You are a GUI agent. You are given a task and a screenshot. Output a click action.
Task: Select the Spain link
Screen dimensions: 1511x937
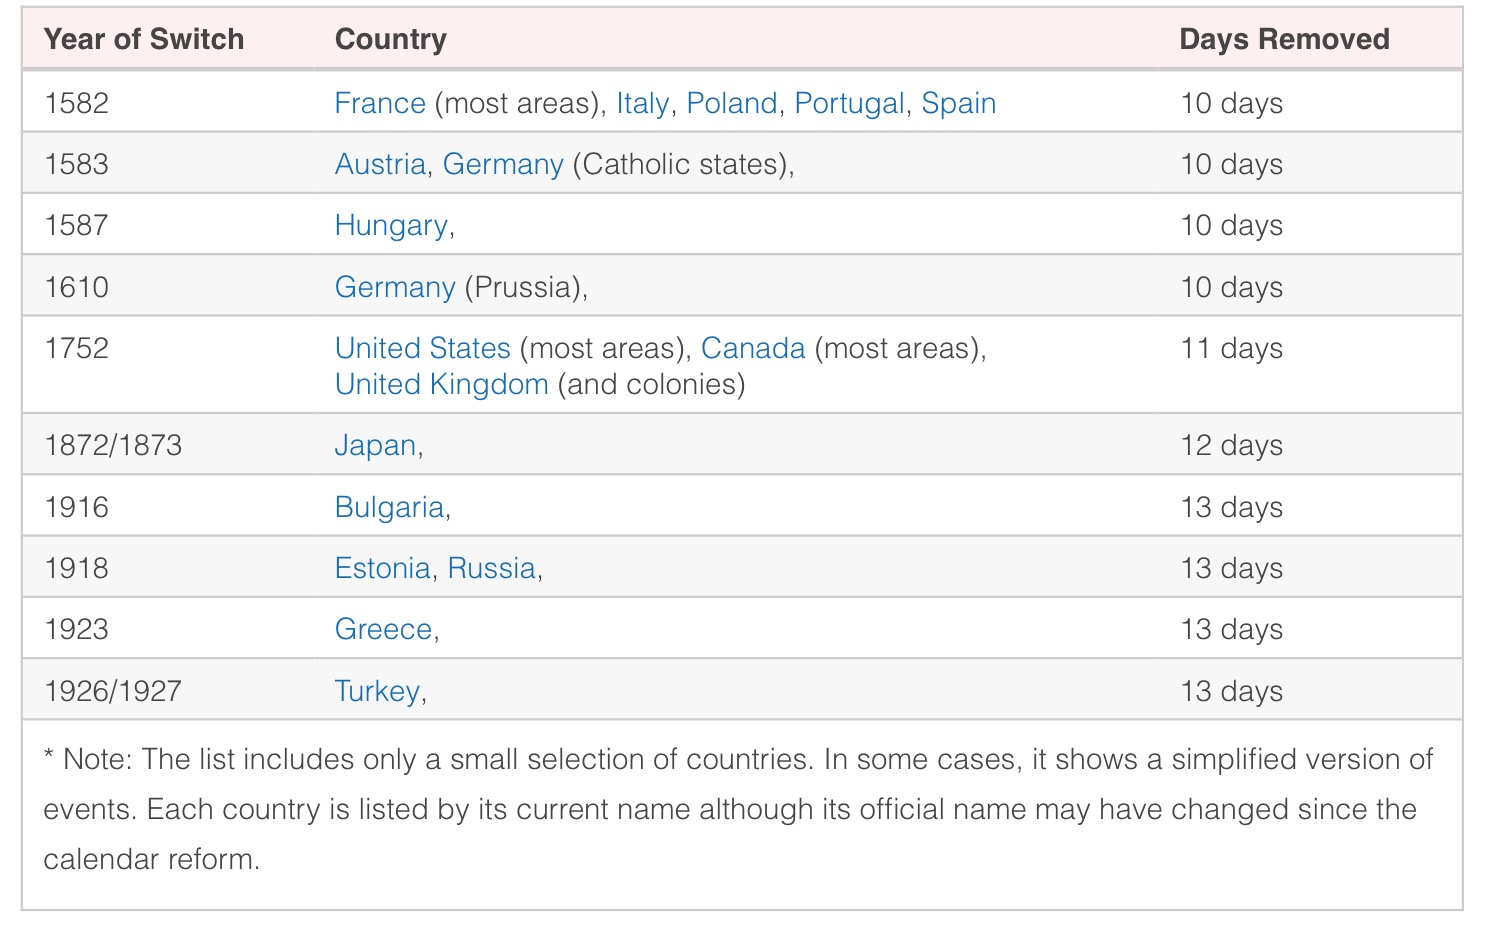958,103
